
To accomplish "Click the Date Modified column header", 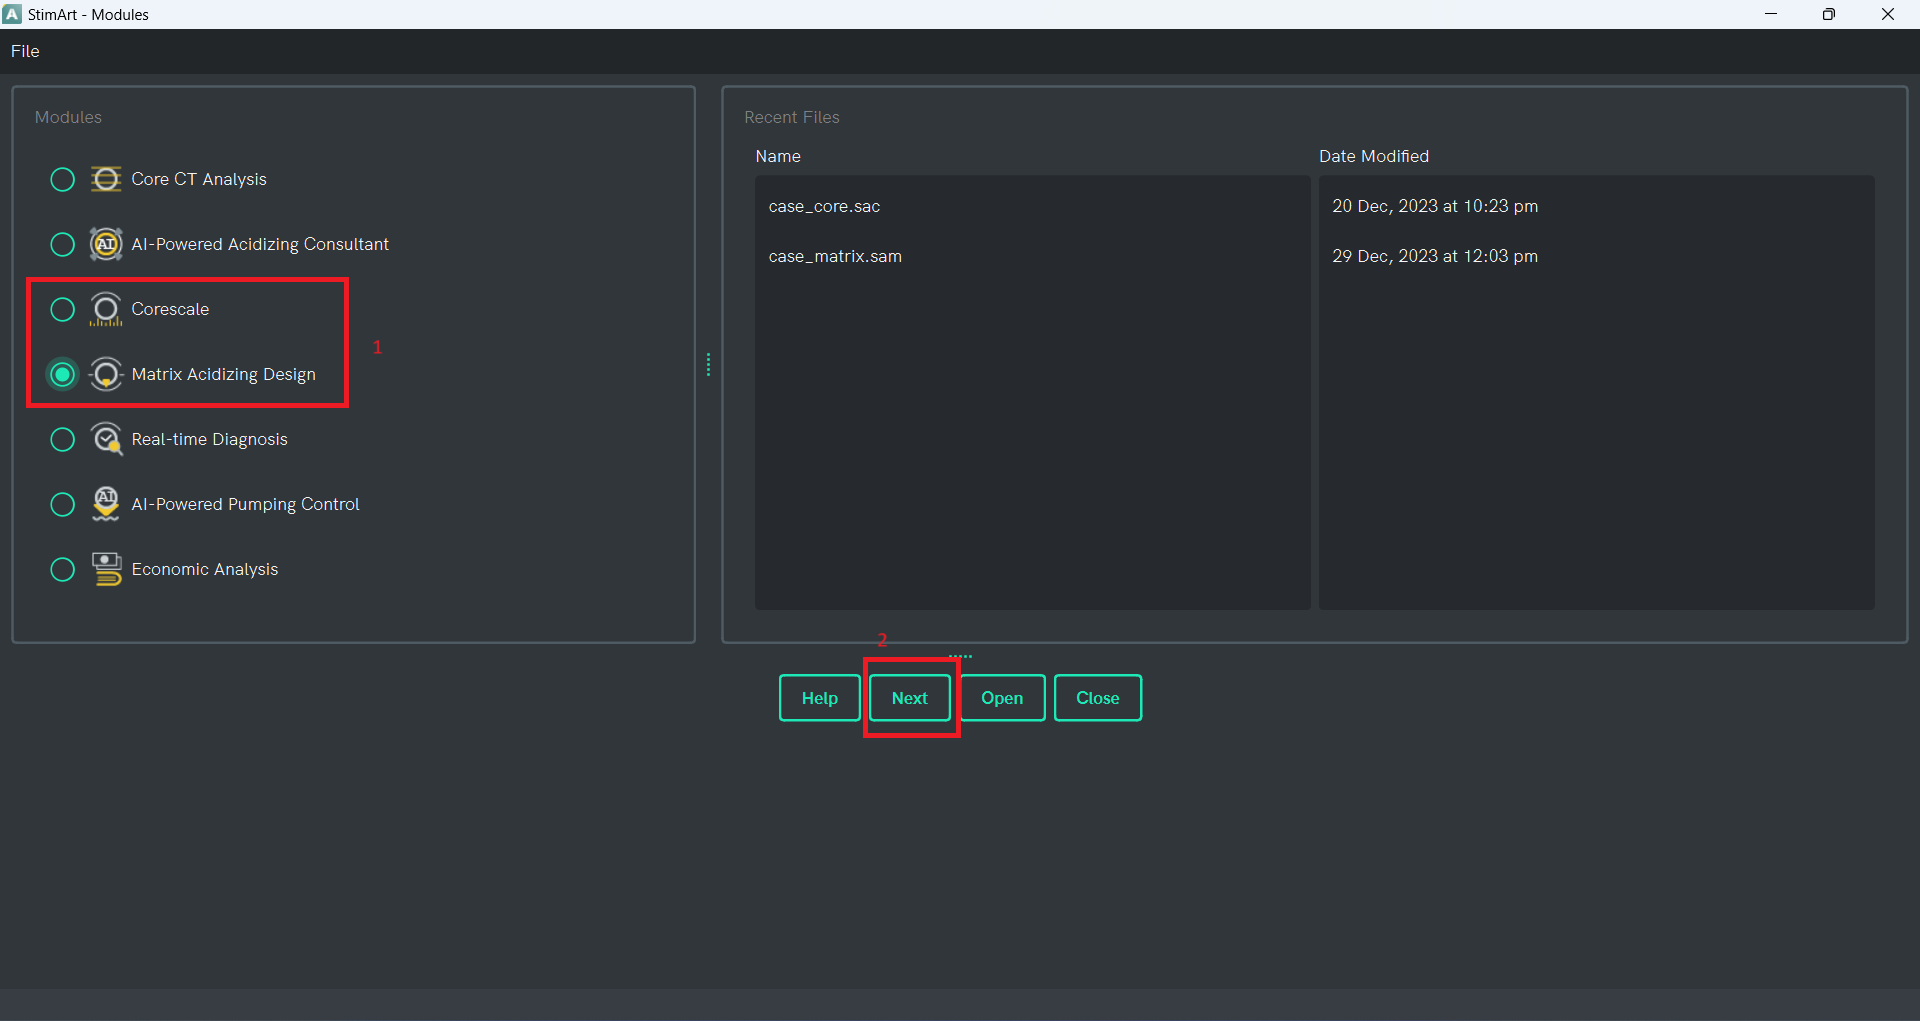I will click(1374, 156).
